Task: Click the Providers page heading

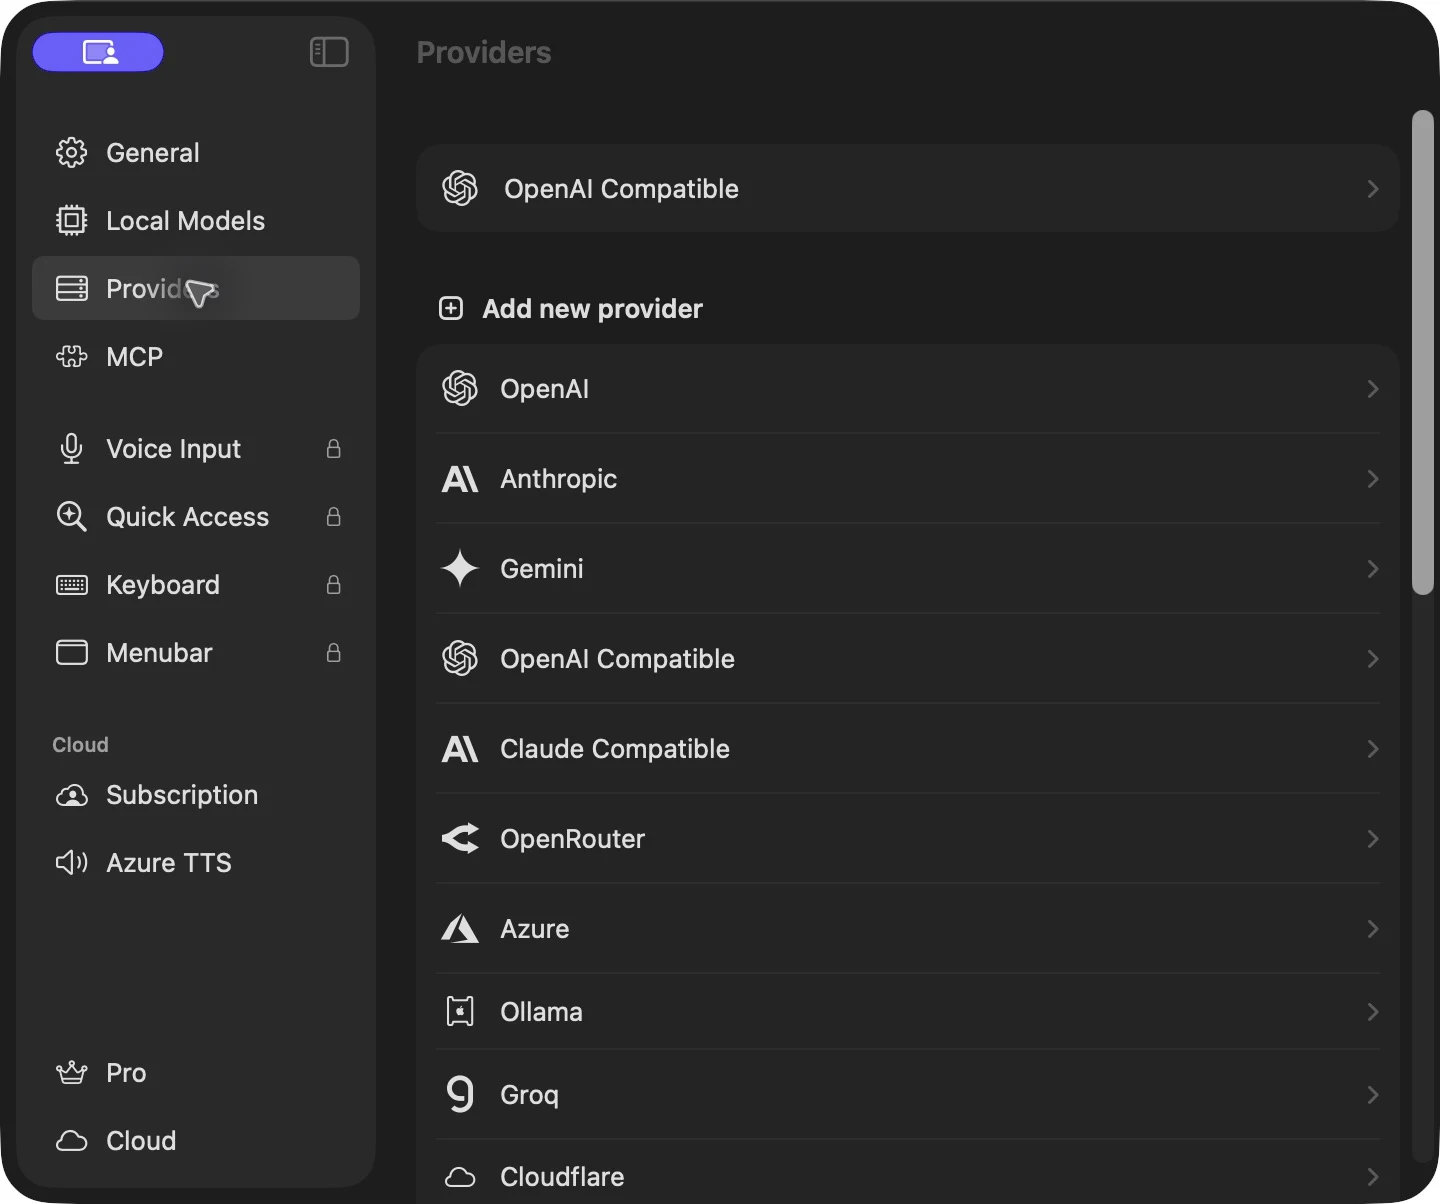Action: point(484,52)
